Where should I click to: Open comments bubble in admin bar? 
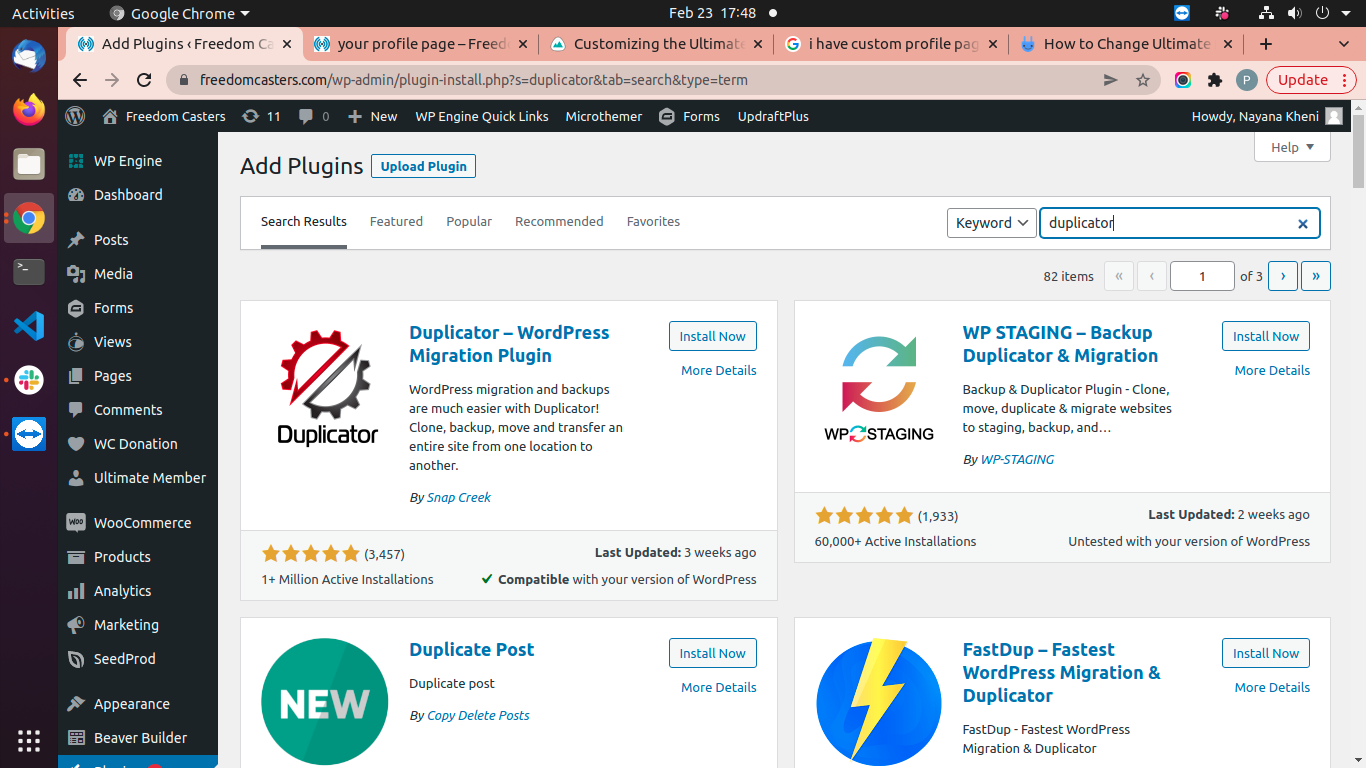[313, 116]
